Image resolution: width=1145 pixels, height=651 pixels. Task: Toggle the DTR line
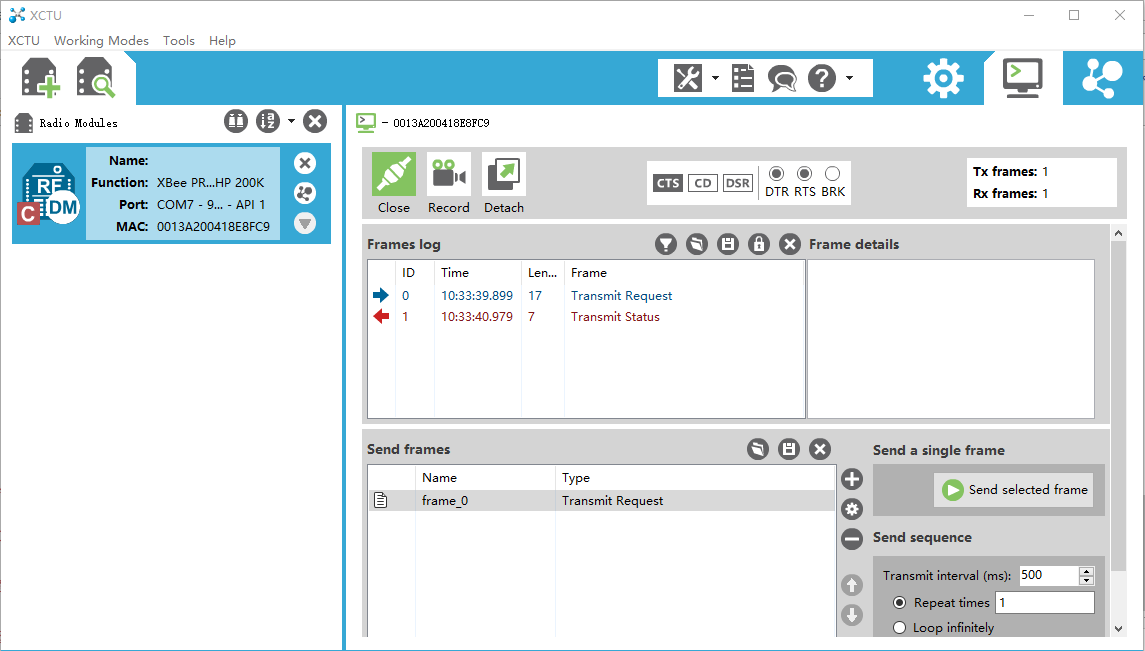pyautogui.click(x=776, y=174)
